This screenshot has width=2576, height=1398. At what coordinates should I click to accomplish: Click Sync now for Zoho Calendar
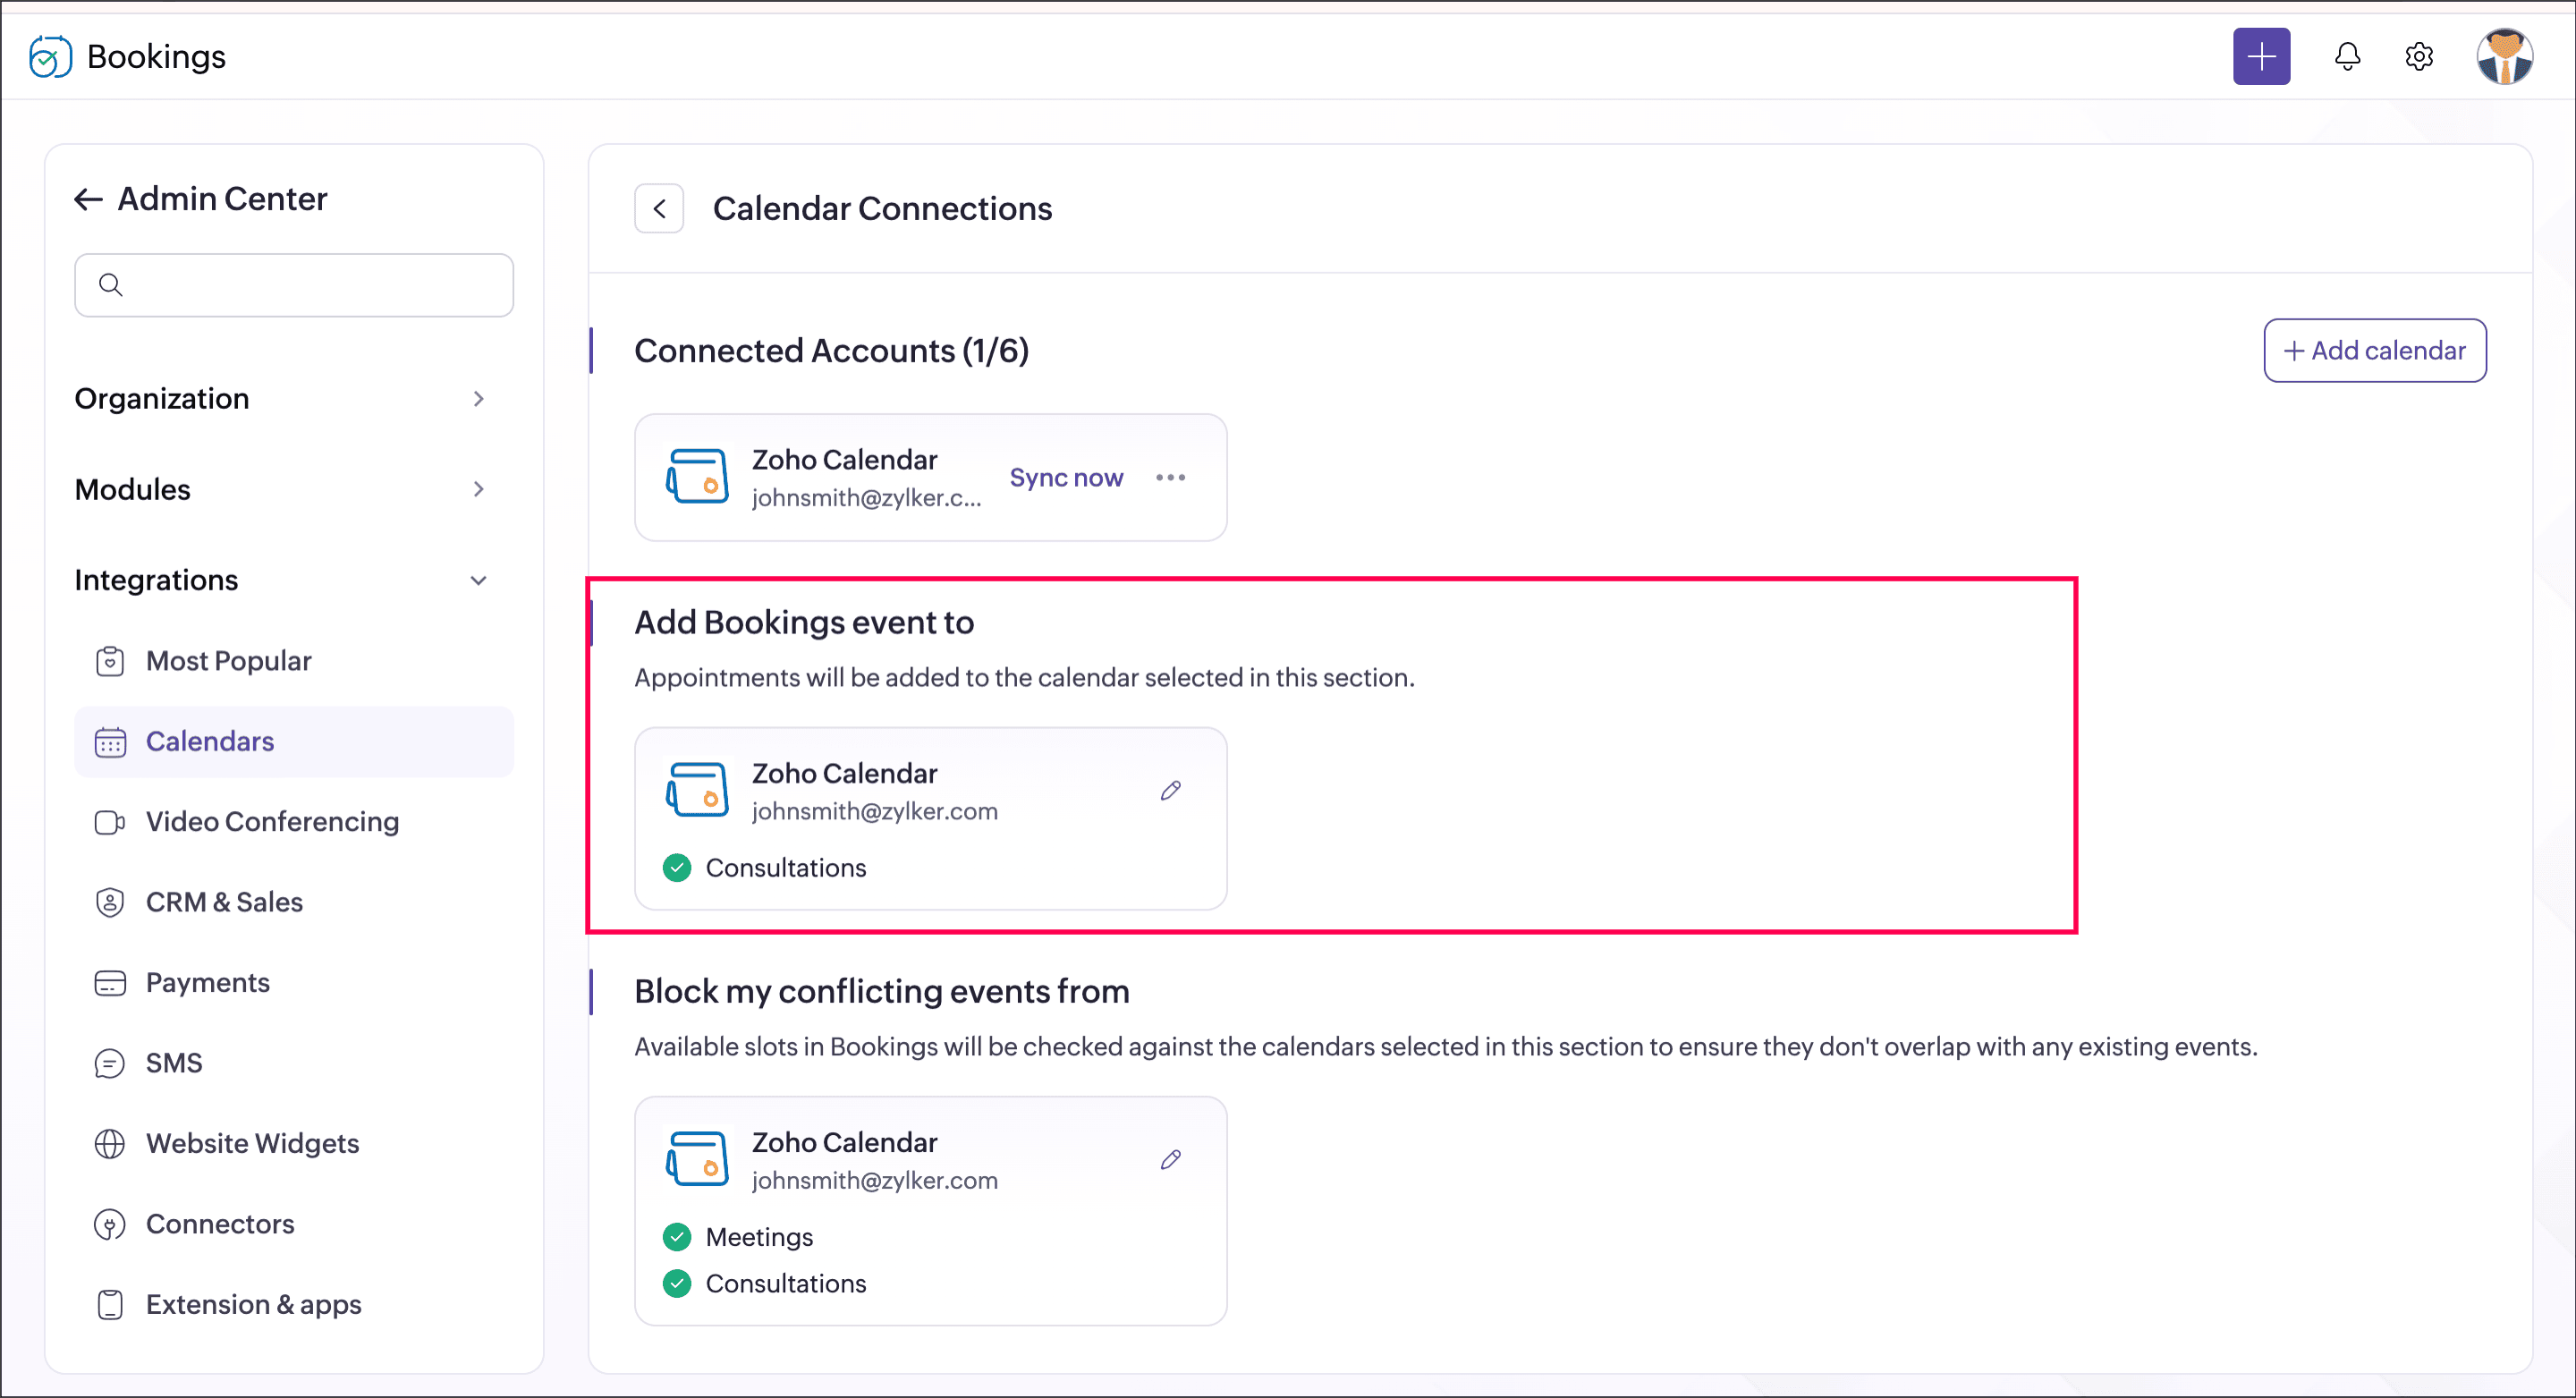1066,478
